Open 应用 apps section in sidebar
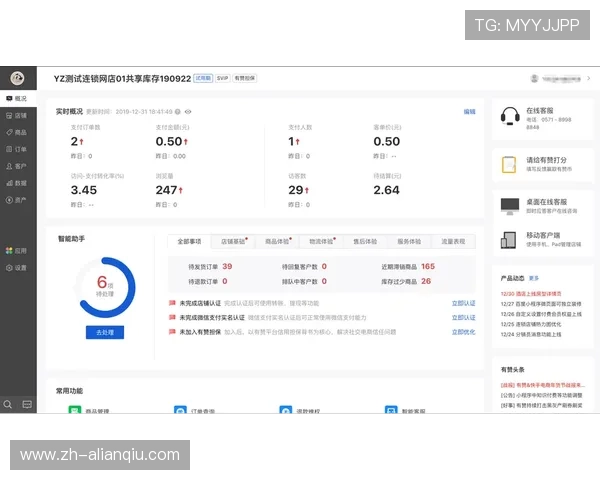Screen dimensions: 600x480 click(x=17, y=251)
